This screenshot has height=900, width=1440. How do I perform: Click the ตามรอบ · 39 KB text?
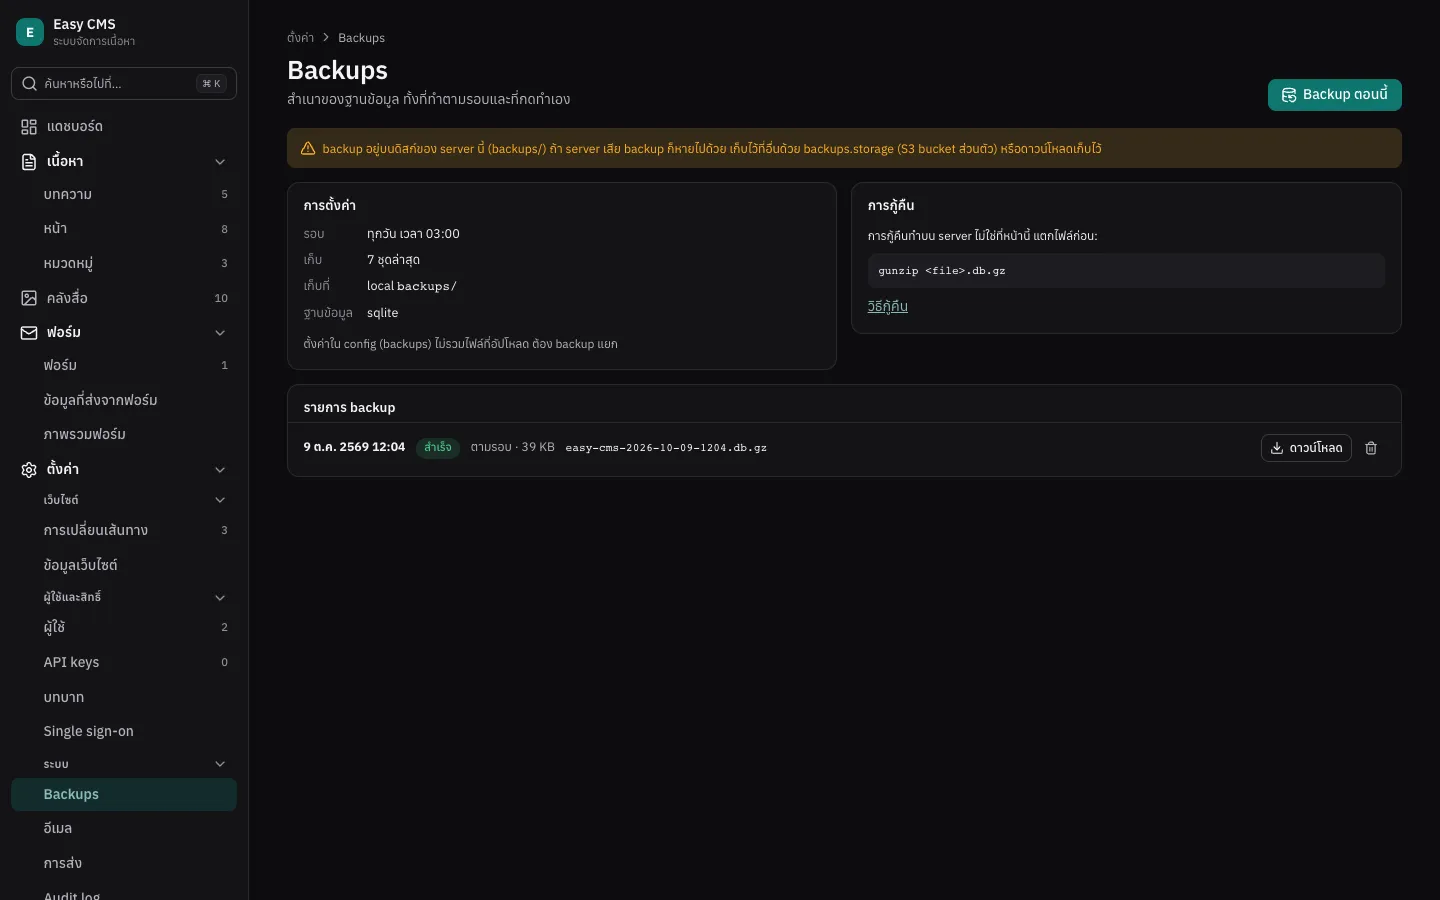pos(512,447)
